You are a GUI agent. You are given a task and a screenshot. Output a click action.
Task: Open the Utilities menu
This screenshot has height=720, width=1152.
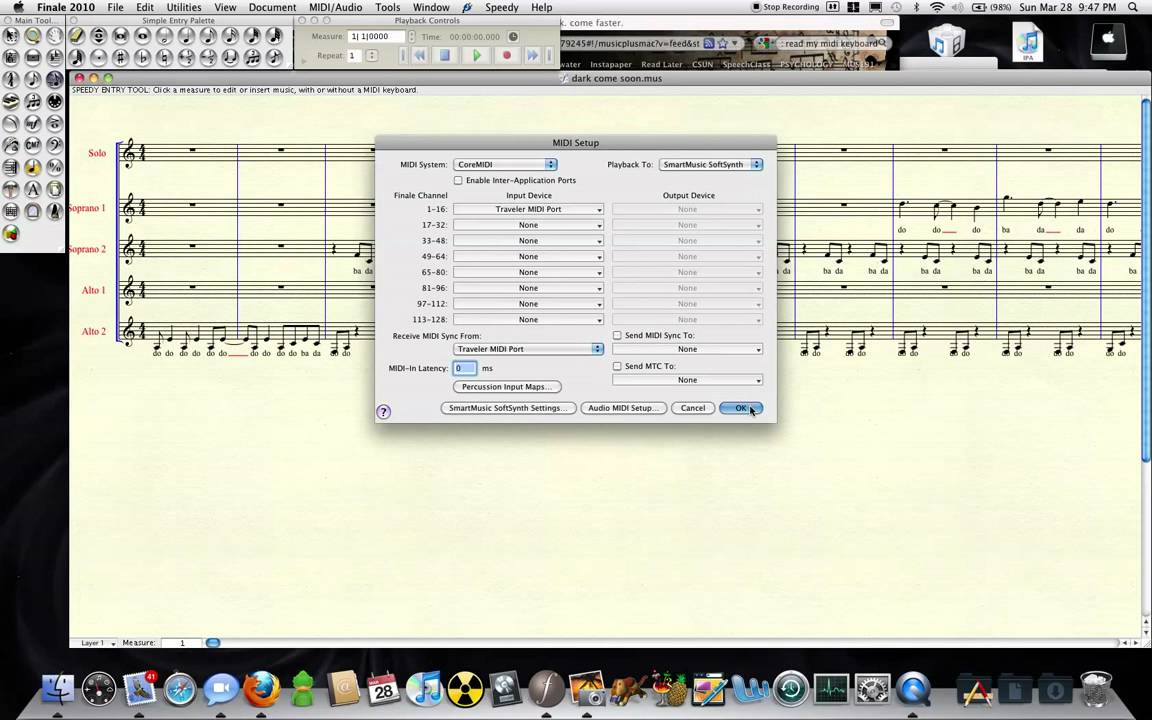click(x=184, y=7)
